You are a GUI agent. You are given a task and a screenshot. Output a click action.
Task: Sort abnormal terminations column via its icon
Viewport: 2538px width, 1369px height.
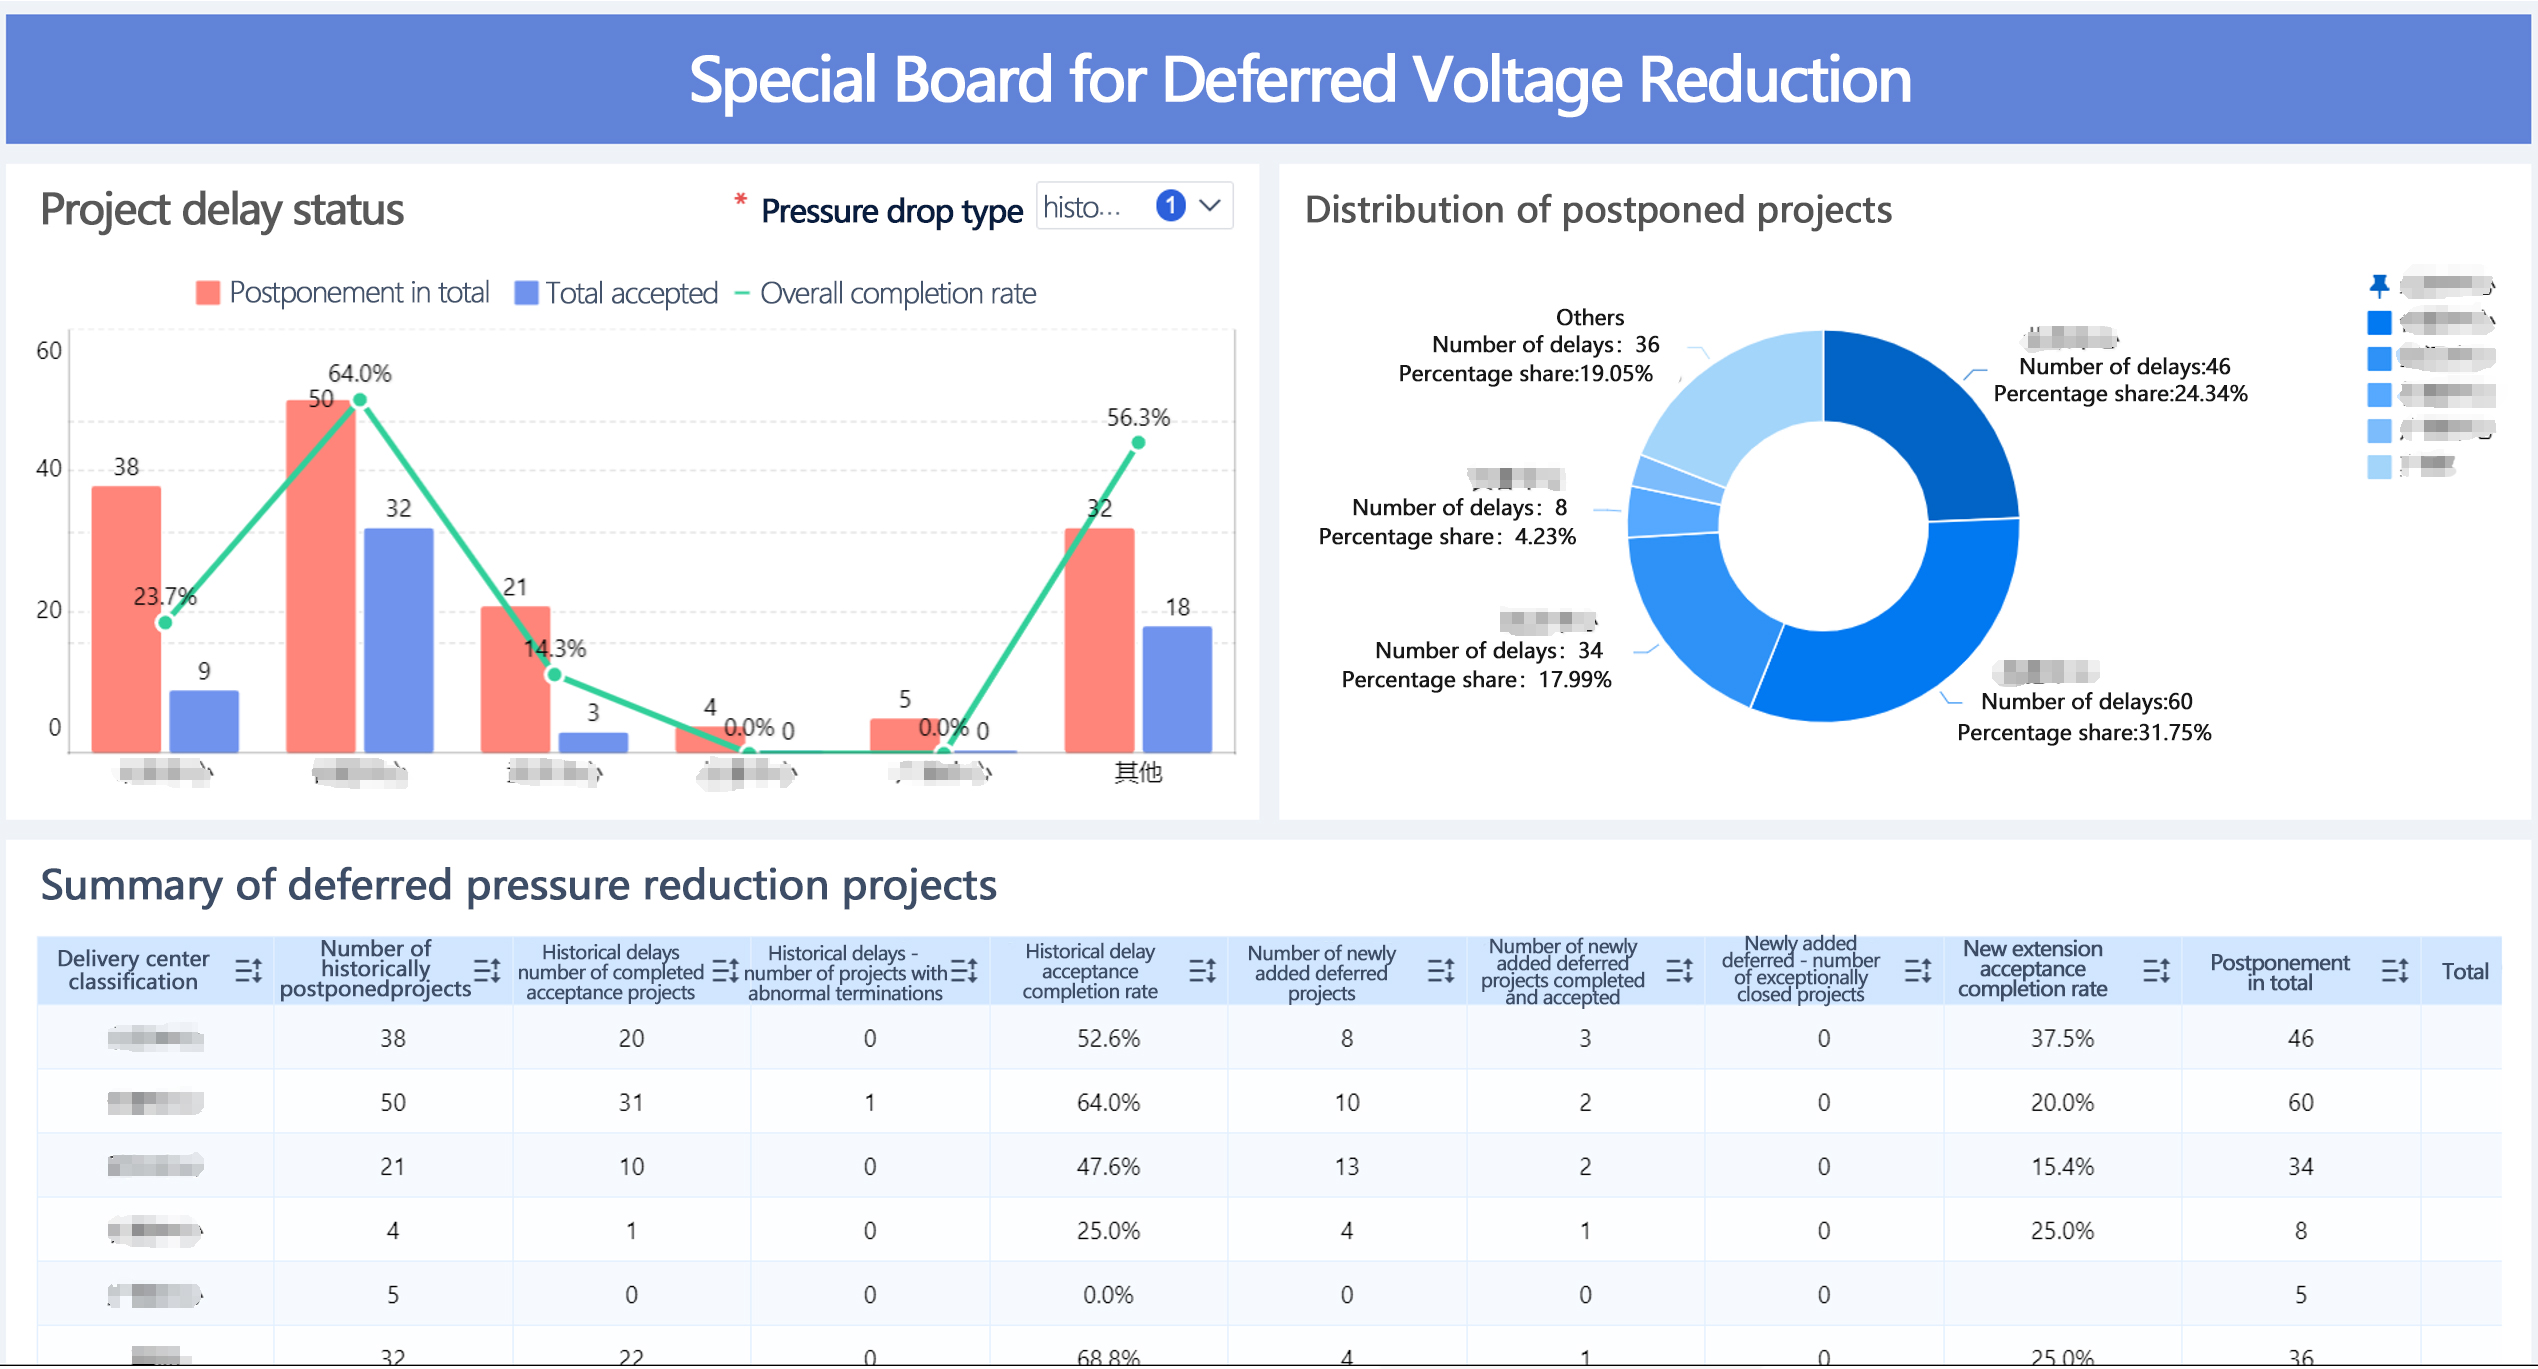pos(964,970)
